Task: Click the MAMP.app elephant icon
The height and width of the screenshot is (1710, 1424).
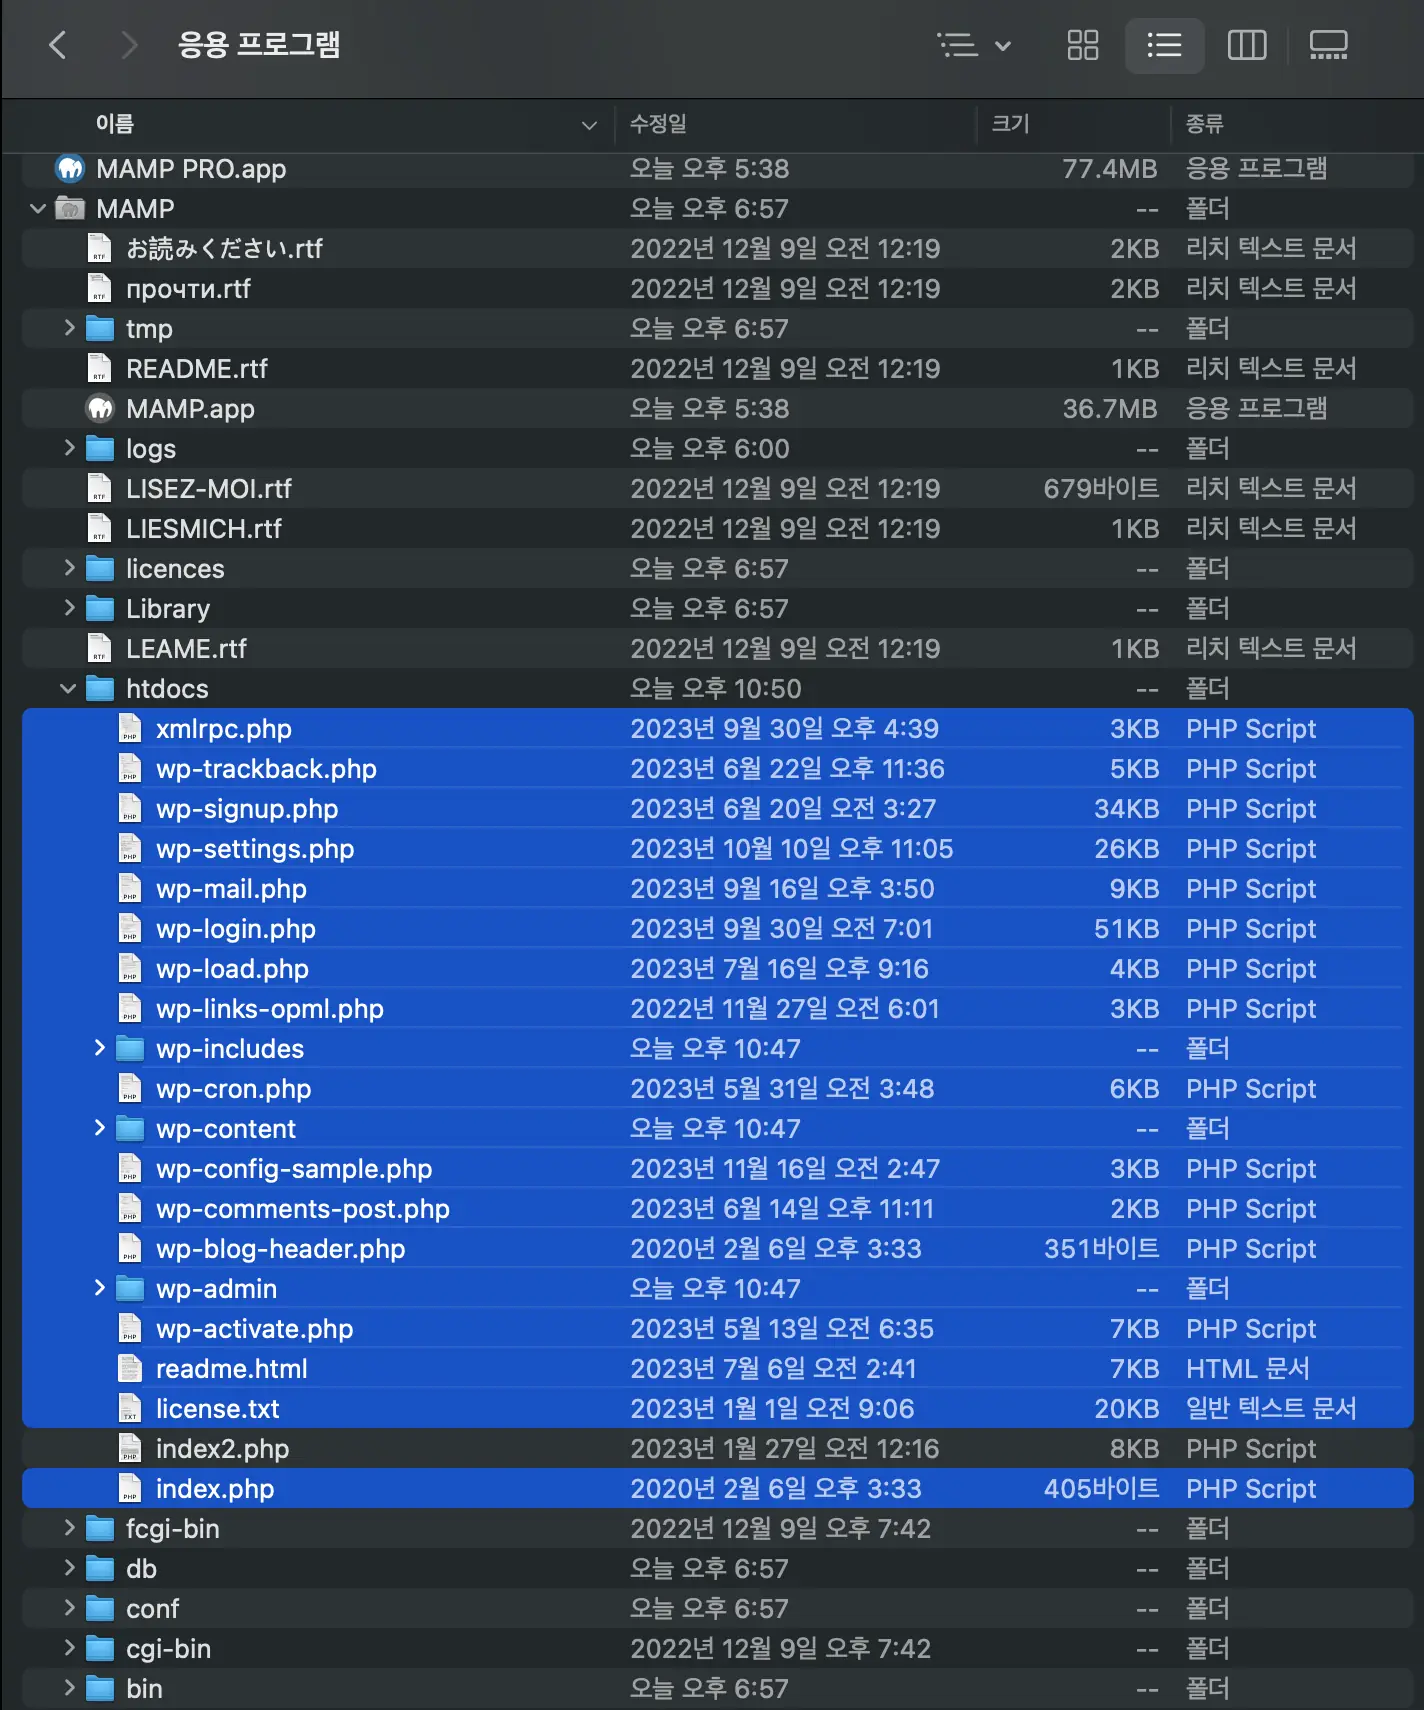Action: point(100,409)
